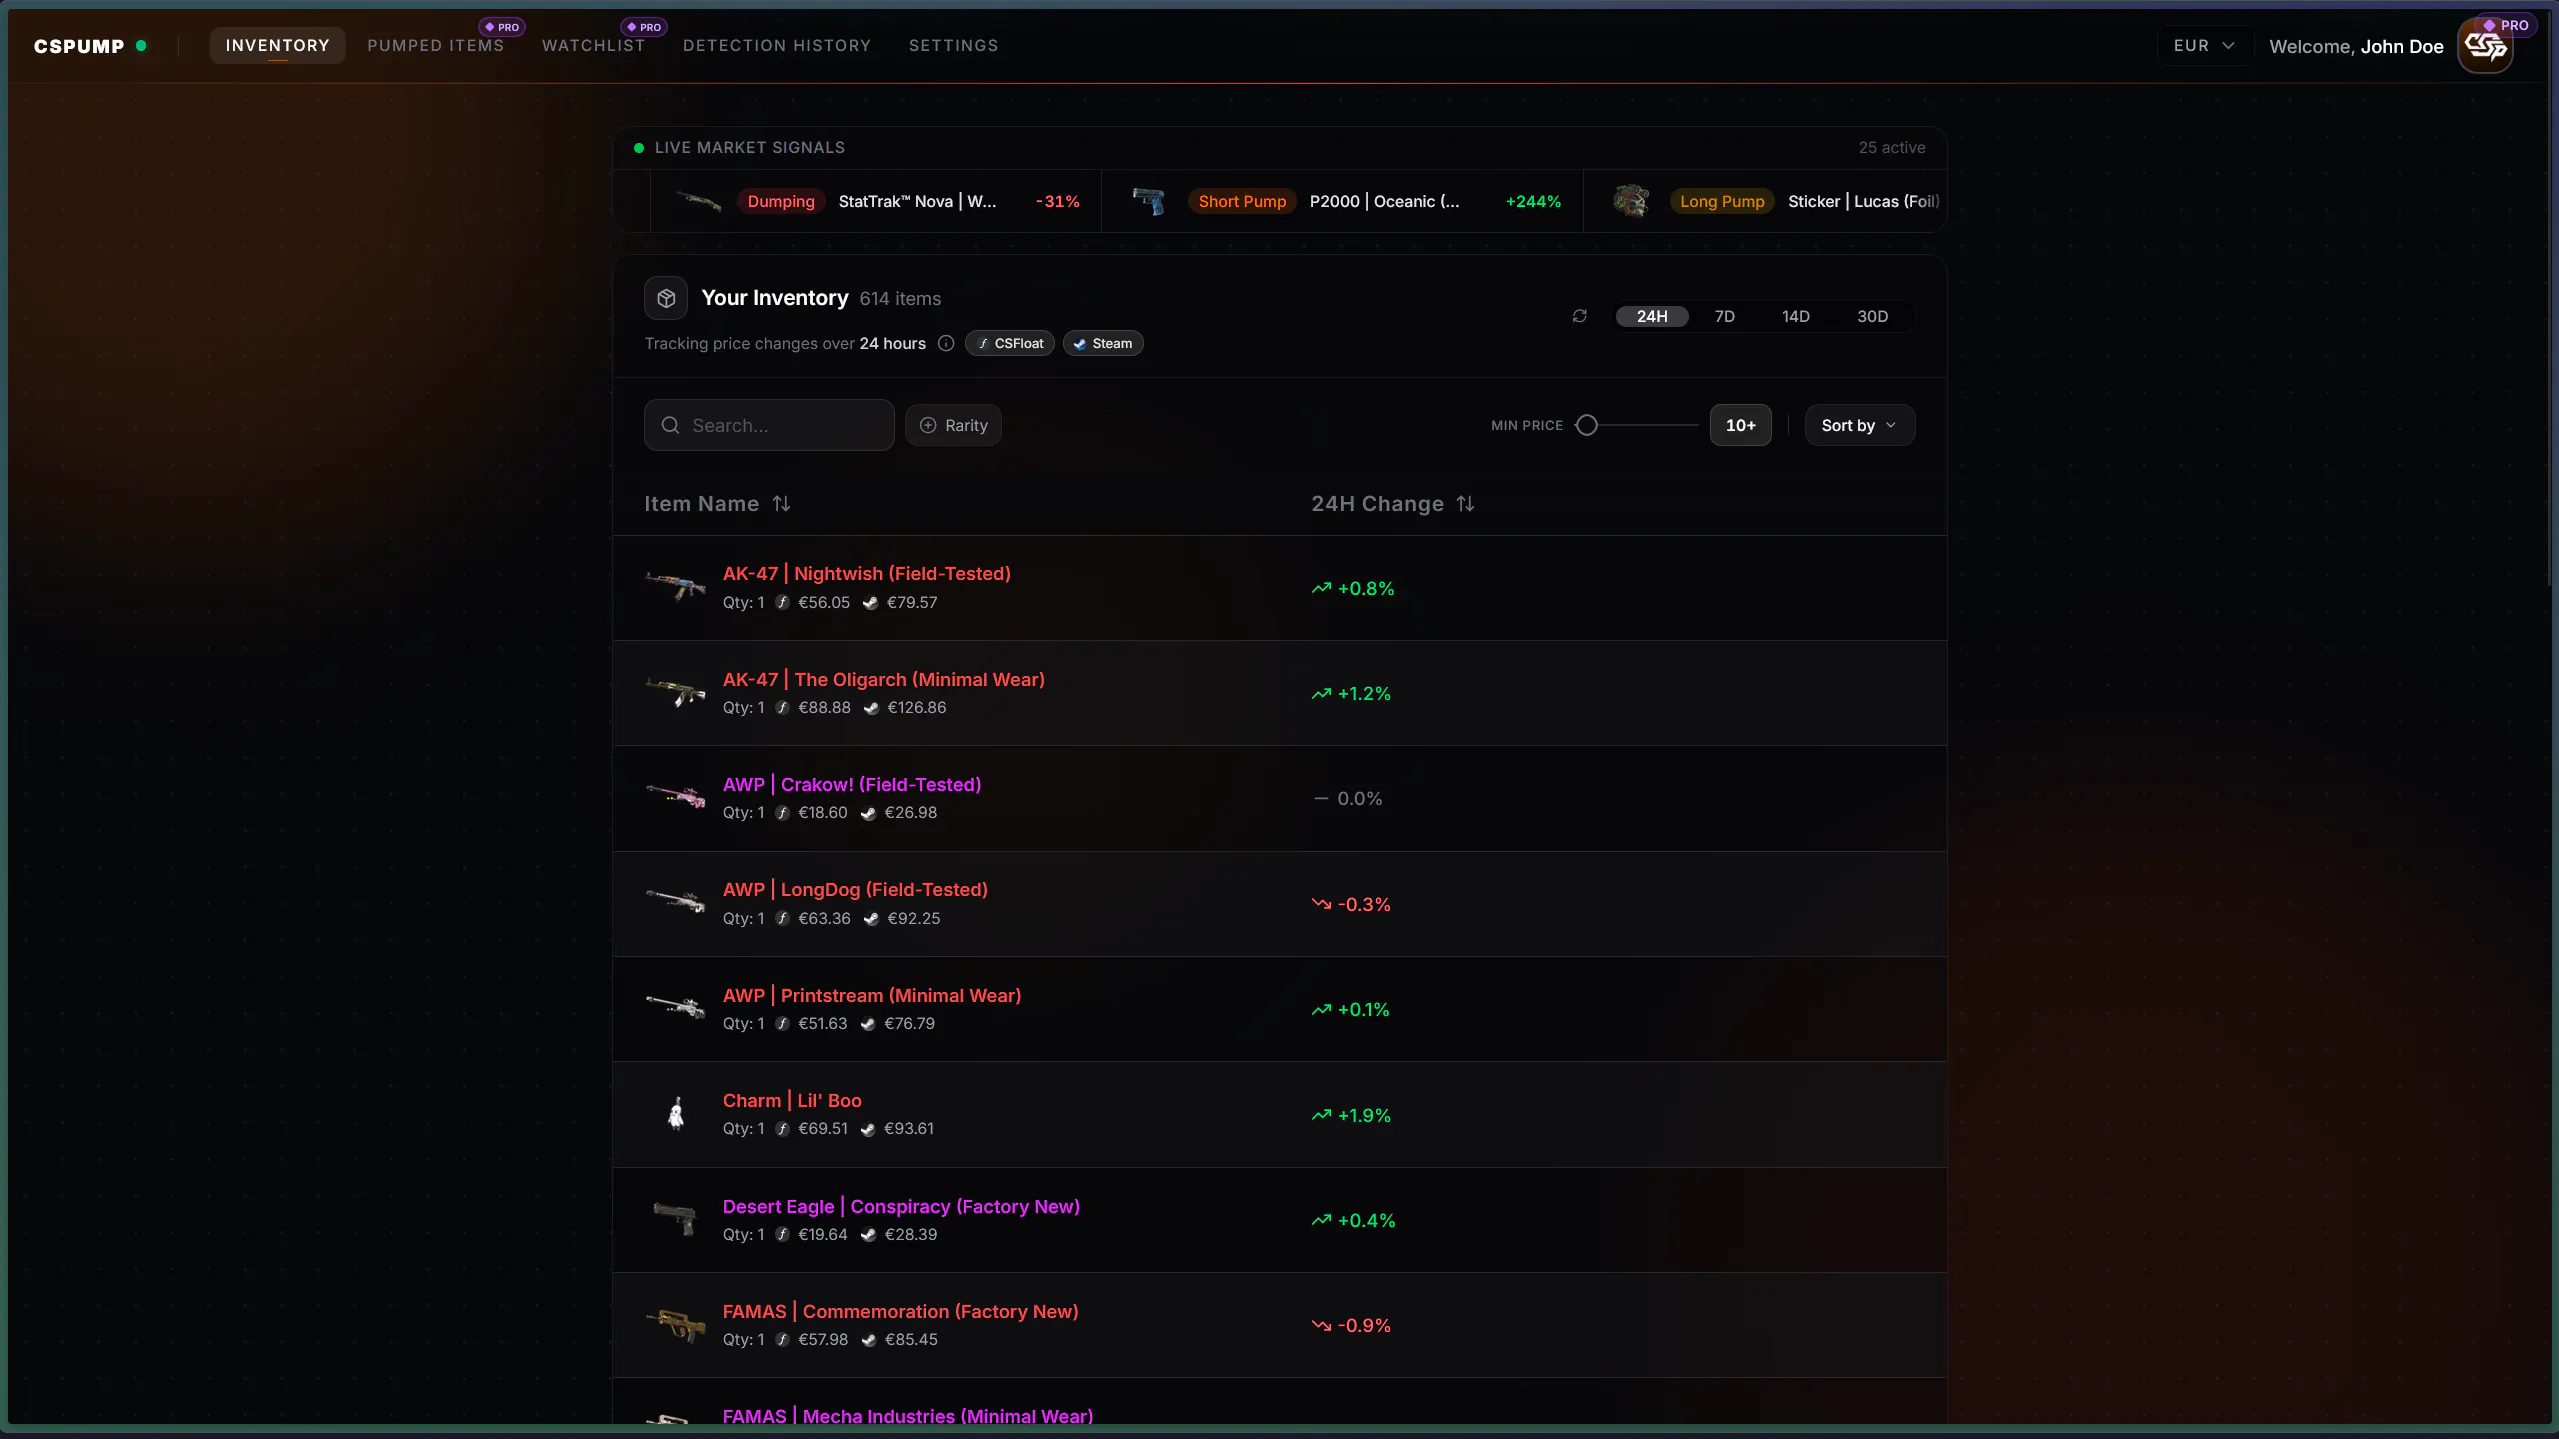The height and width of the screenshot is (1439, 2559).
Task: Click the 10+ min price value
Action: click(1741, 425)
